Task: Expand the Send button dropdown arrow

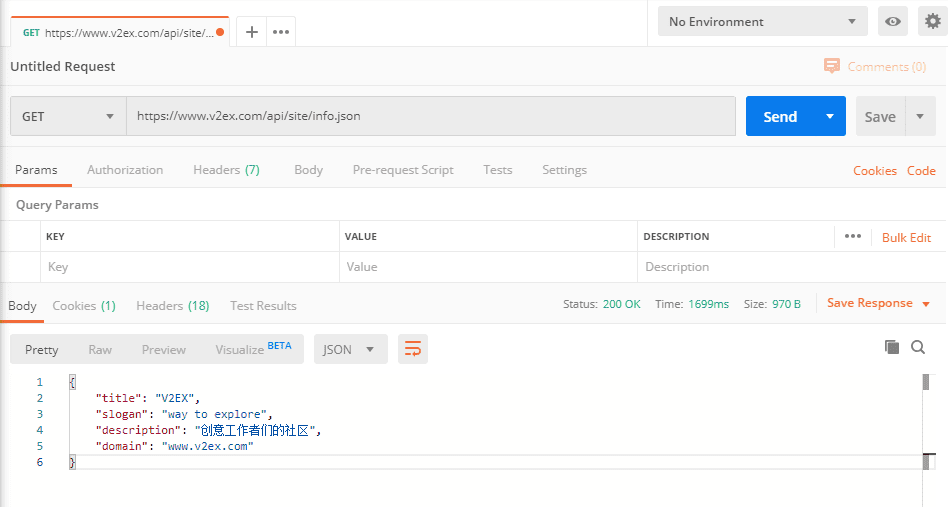Action: point(830,116)
